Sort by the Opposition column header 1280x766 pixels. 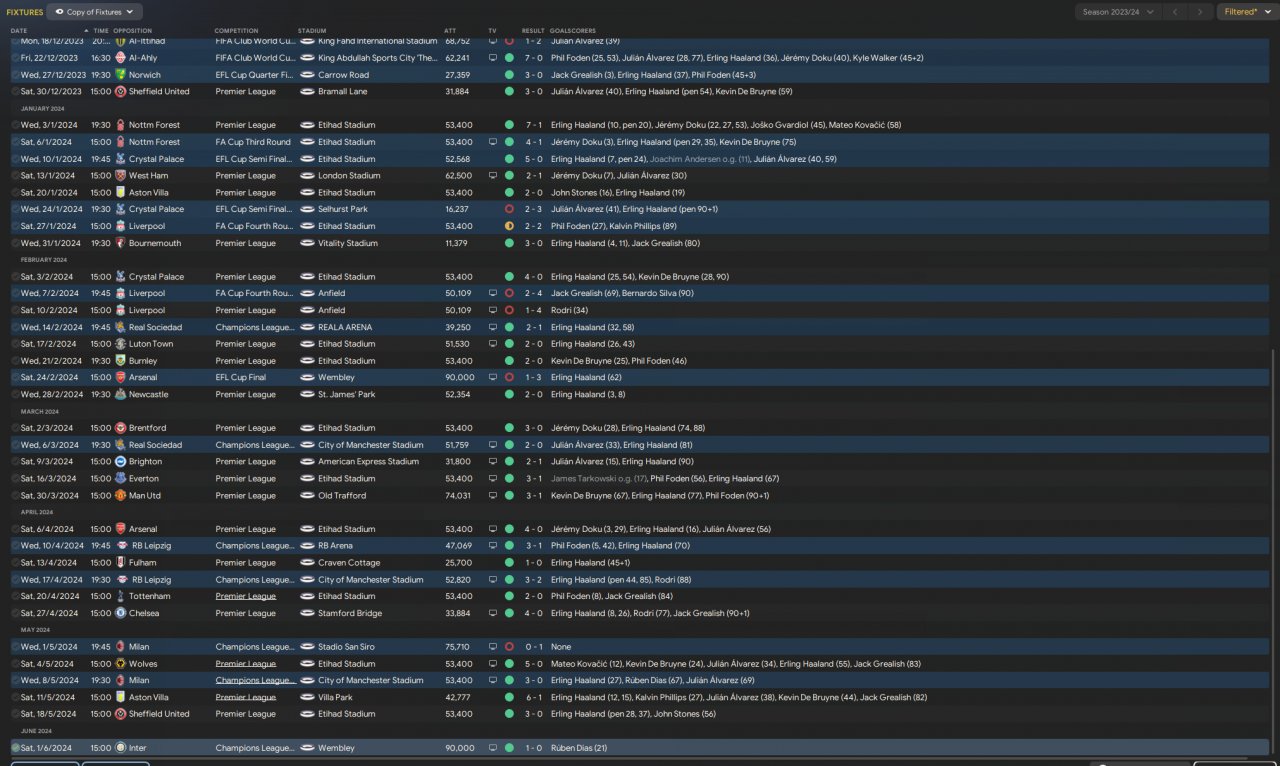pyautogui.click(x=133, y=31)
